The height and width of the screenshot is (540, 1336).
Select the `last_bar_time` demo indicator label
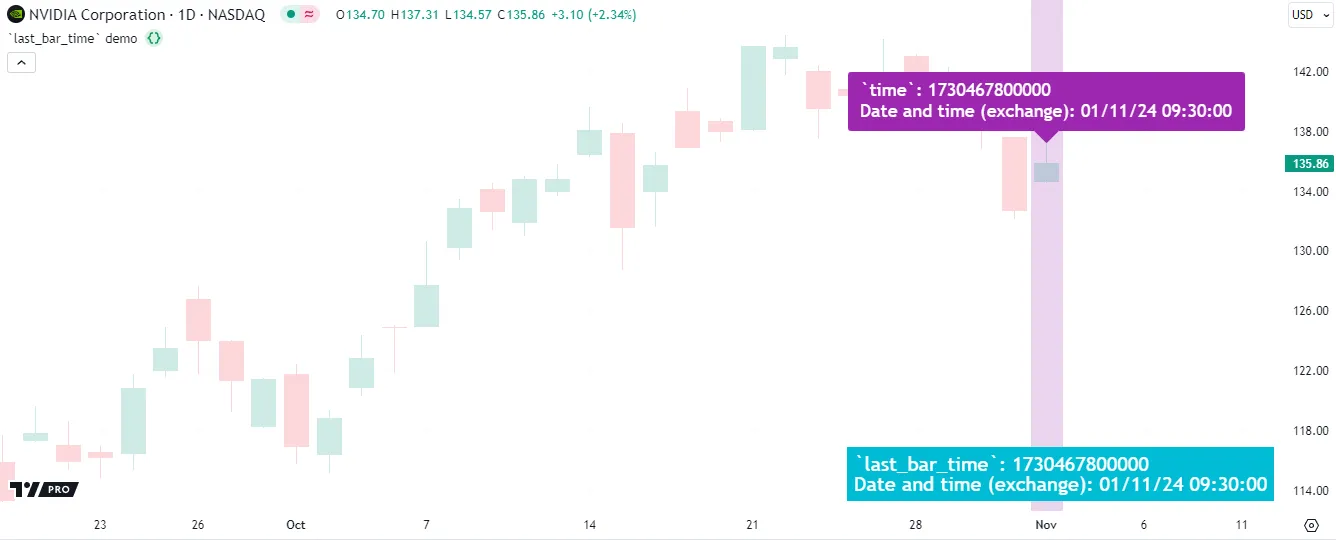coord(72,38)
